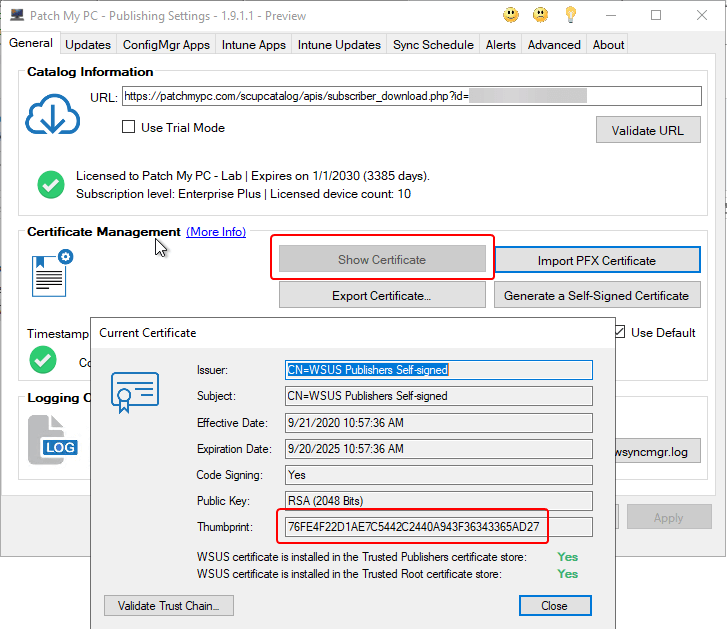Click the Validate Trust Chain button

pos(169,605)
